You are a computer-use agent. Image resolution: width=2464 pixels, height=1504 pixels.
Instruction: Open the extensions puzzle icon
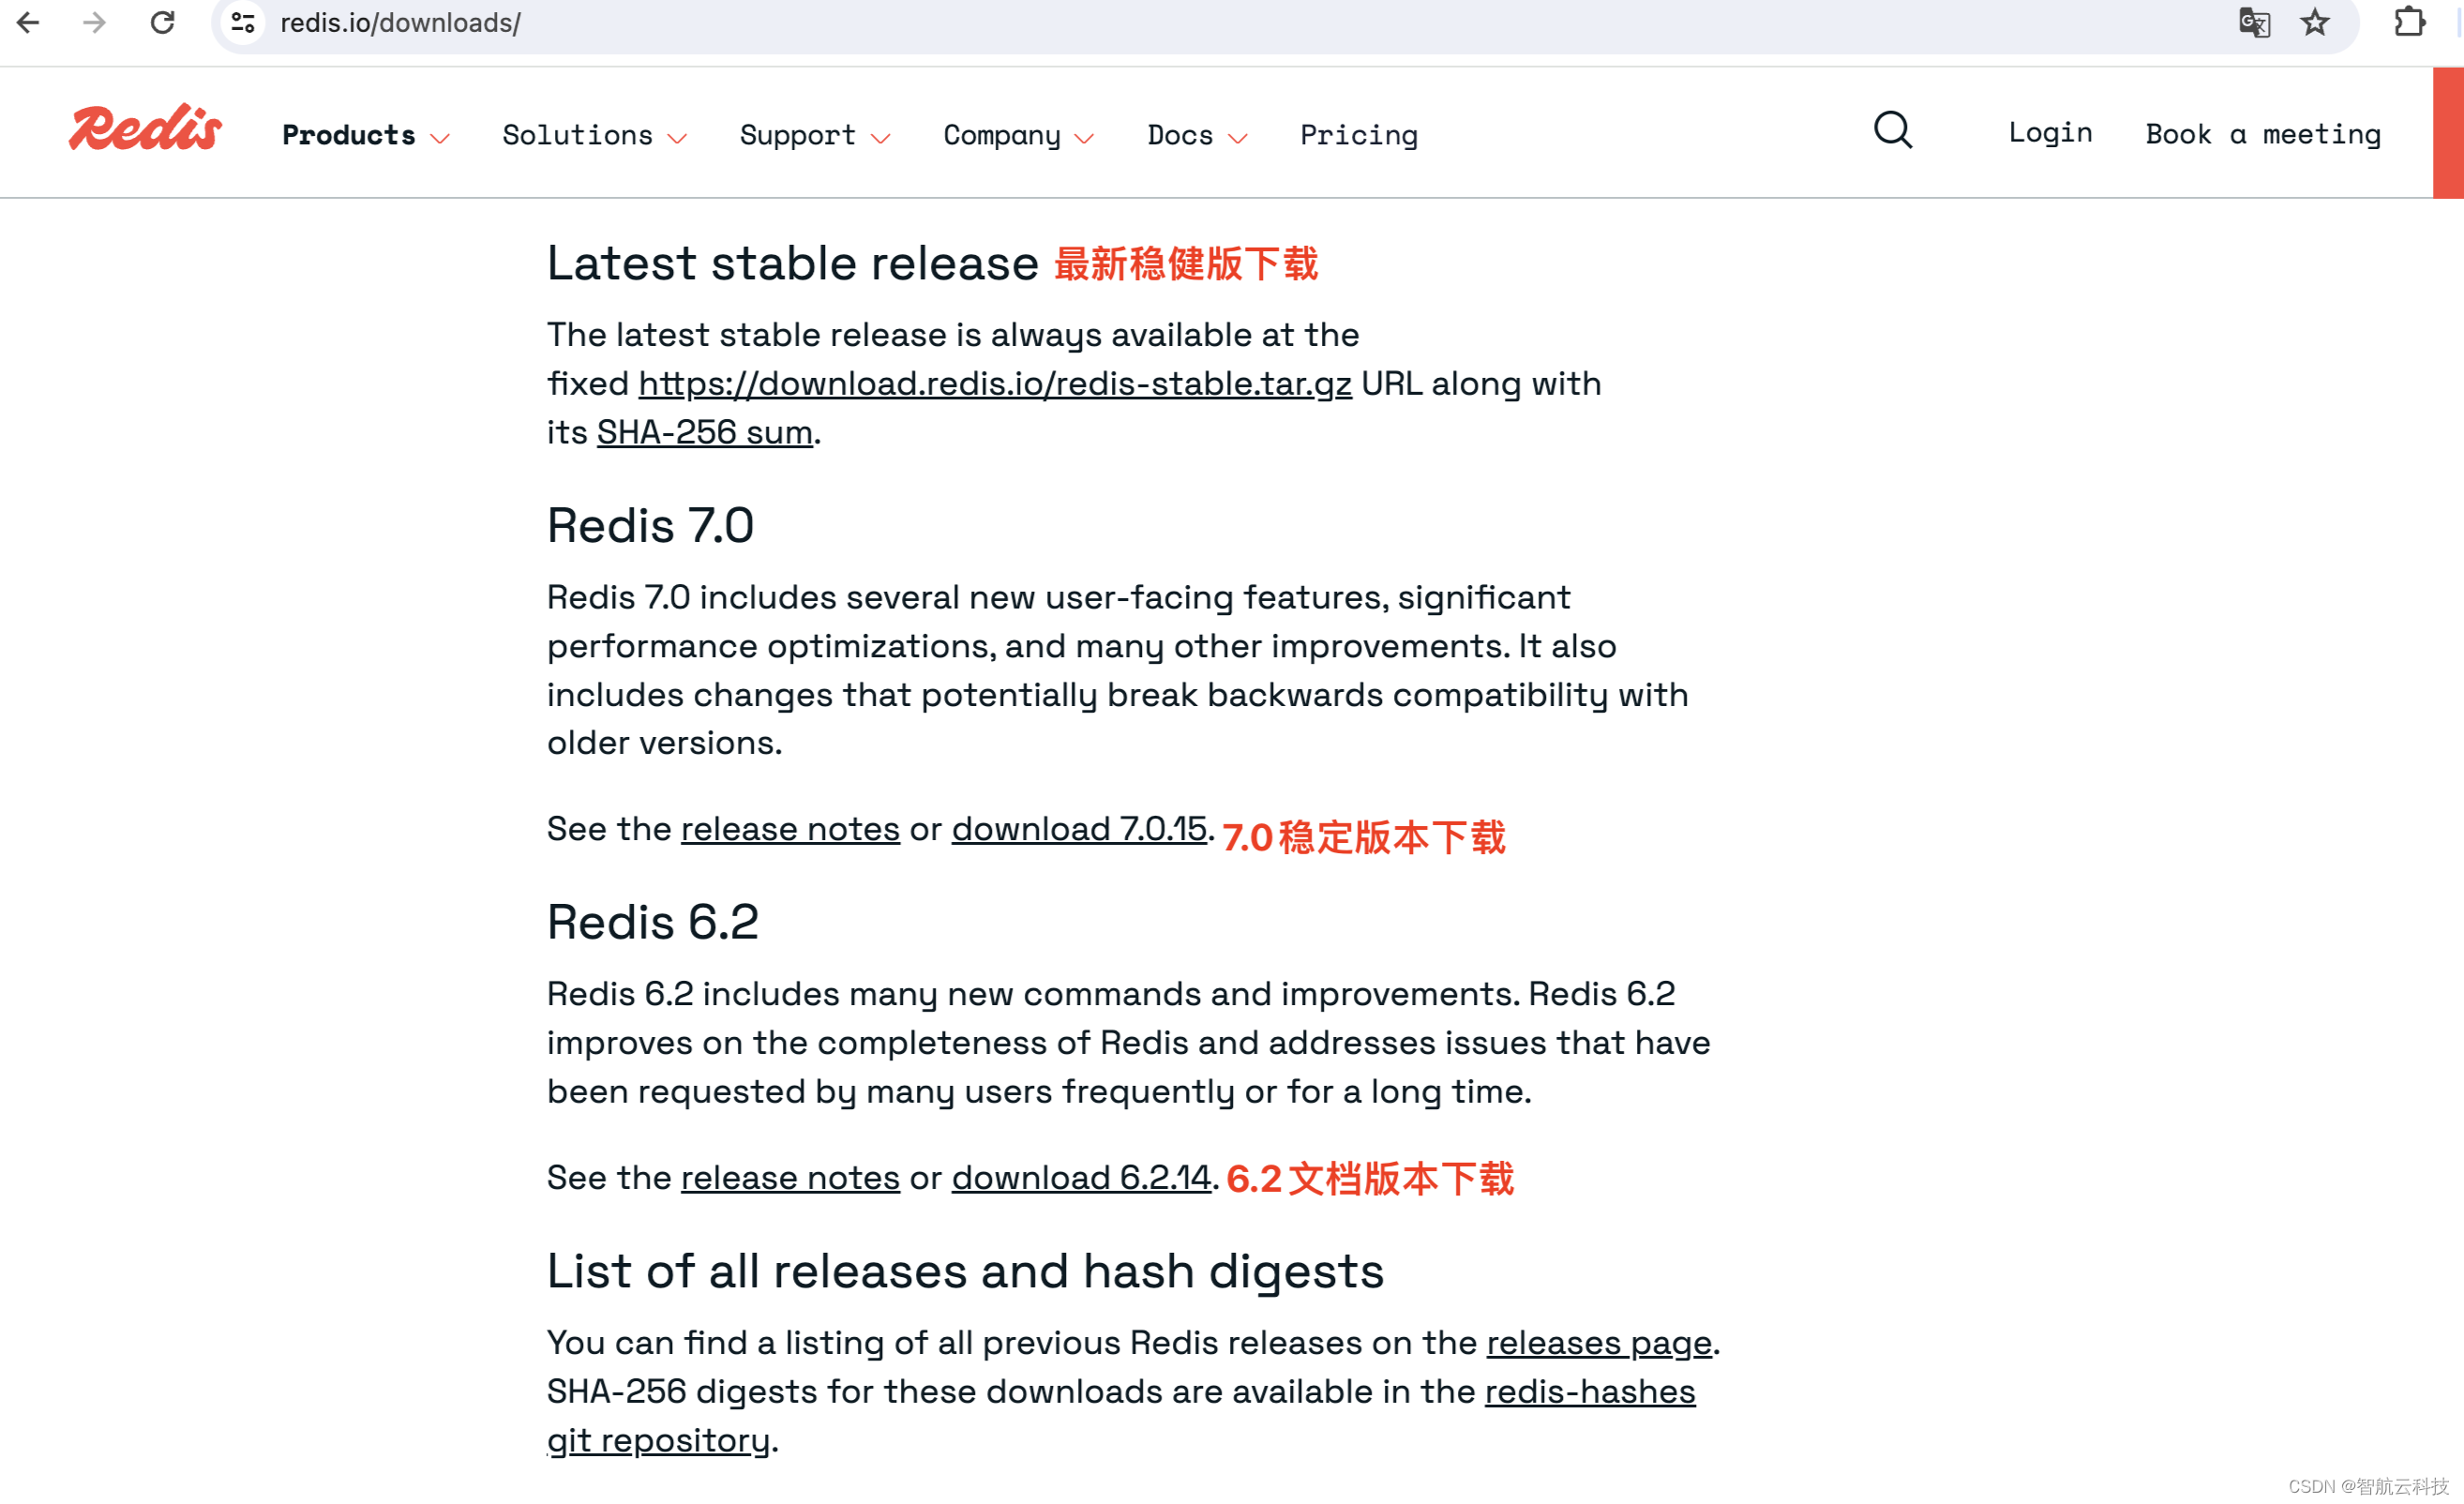click(x=2410, y=22)
